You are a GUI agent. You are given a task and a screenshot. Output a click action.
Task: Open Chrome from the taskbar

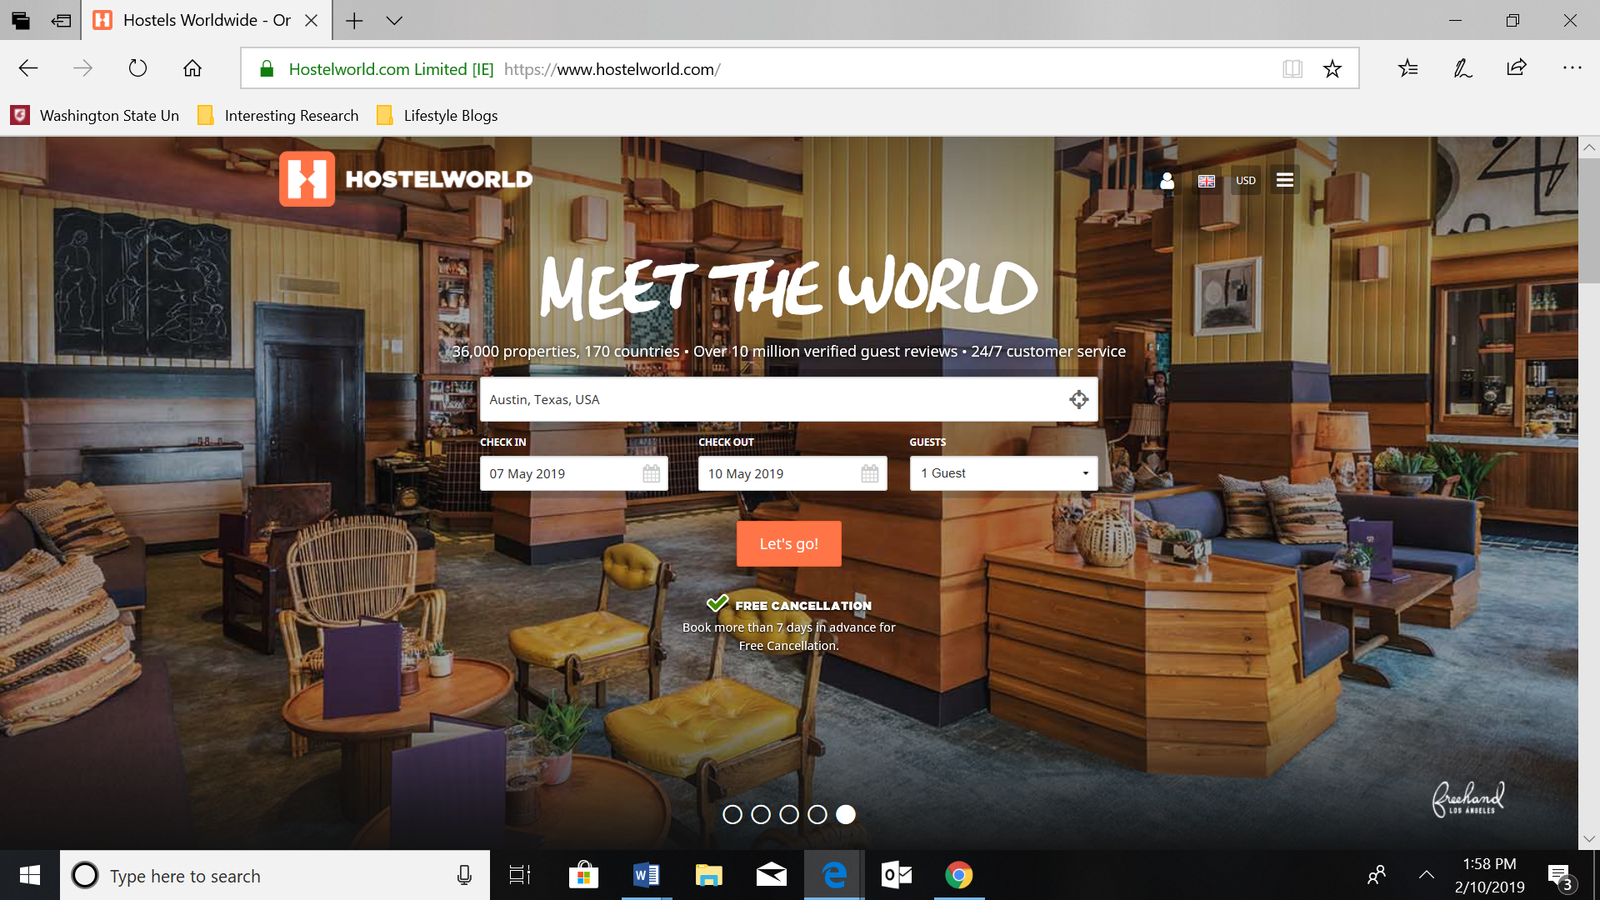959,875
